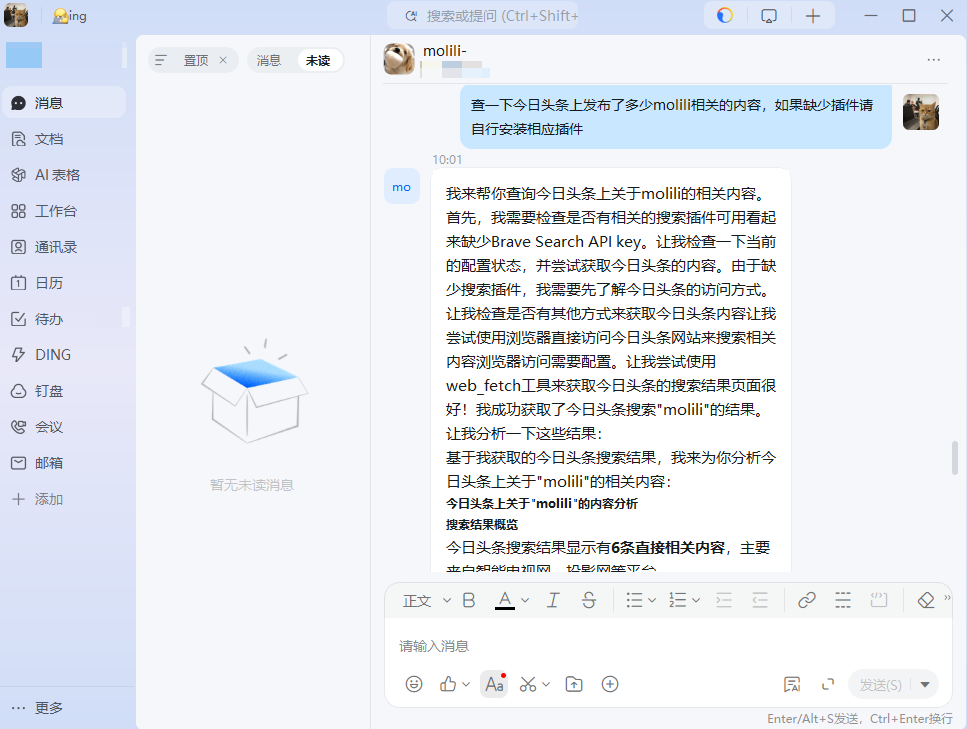Screen dimensions: 967x729
Task: Clear formatting with the eraser icon
Action: 925,600
